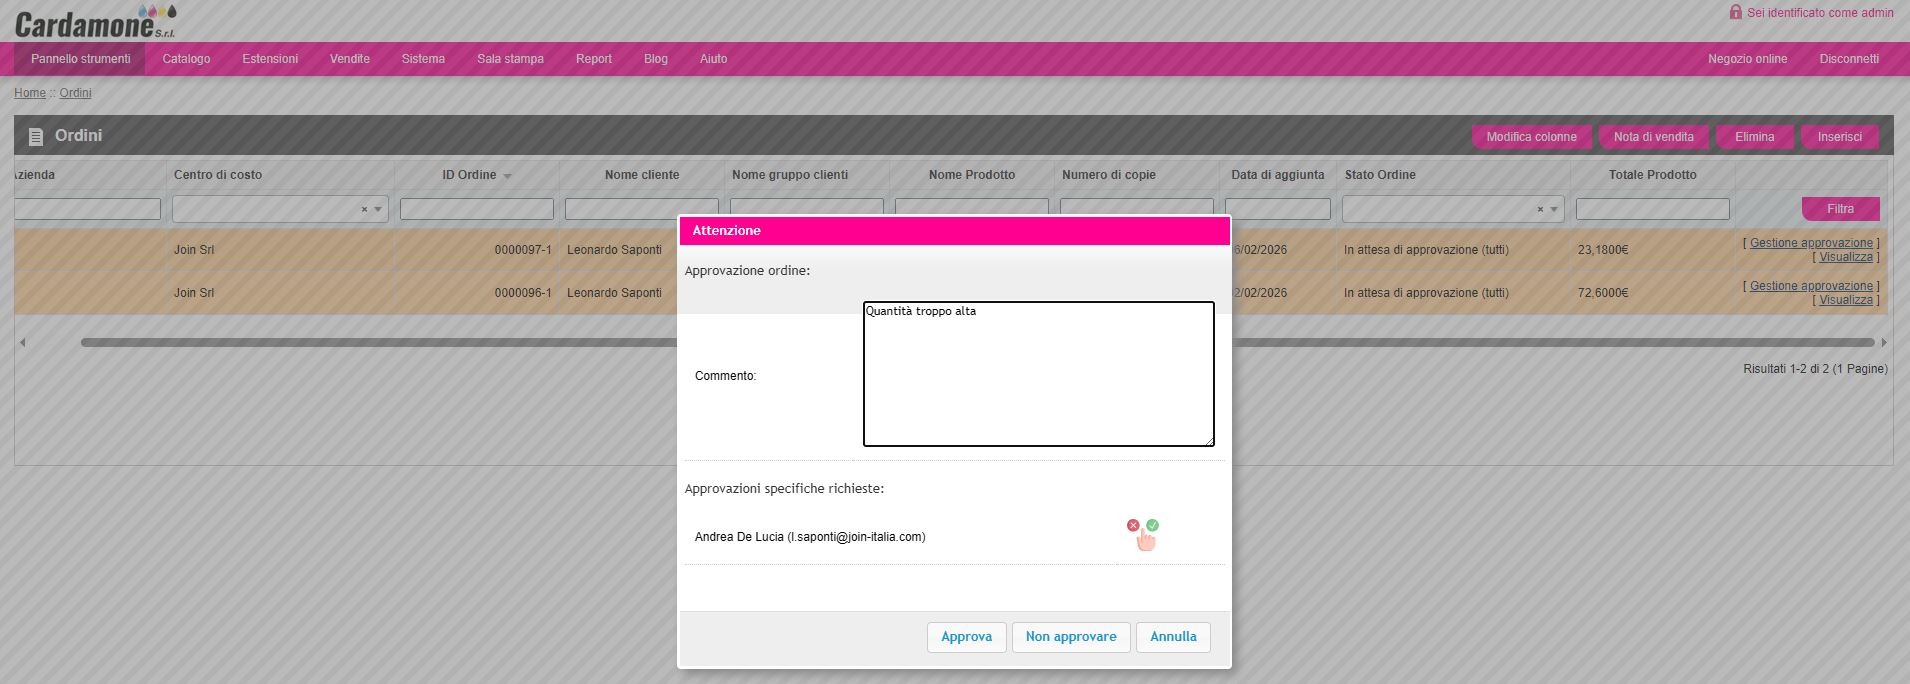1910x684 pixels.
Task: Click the Ordini breadcrumb link
Action: coord(75,93)
